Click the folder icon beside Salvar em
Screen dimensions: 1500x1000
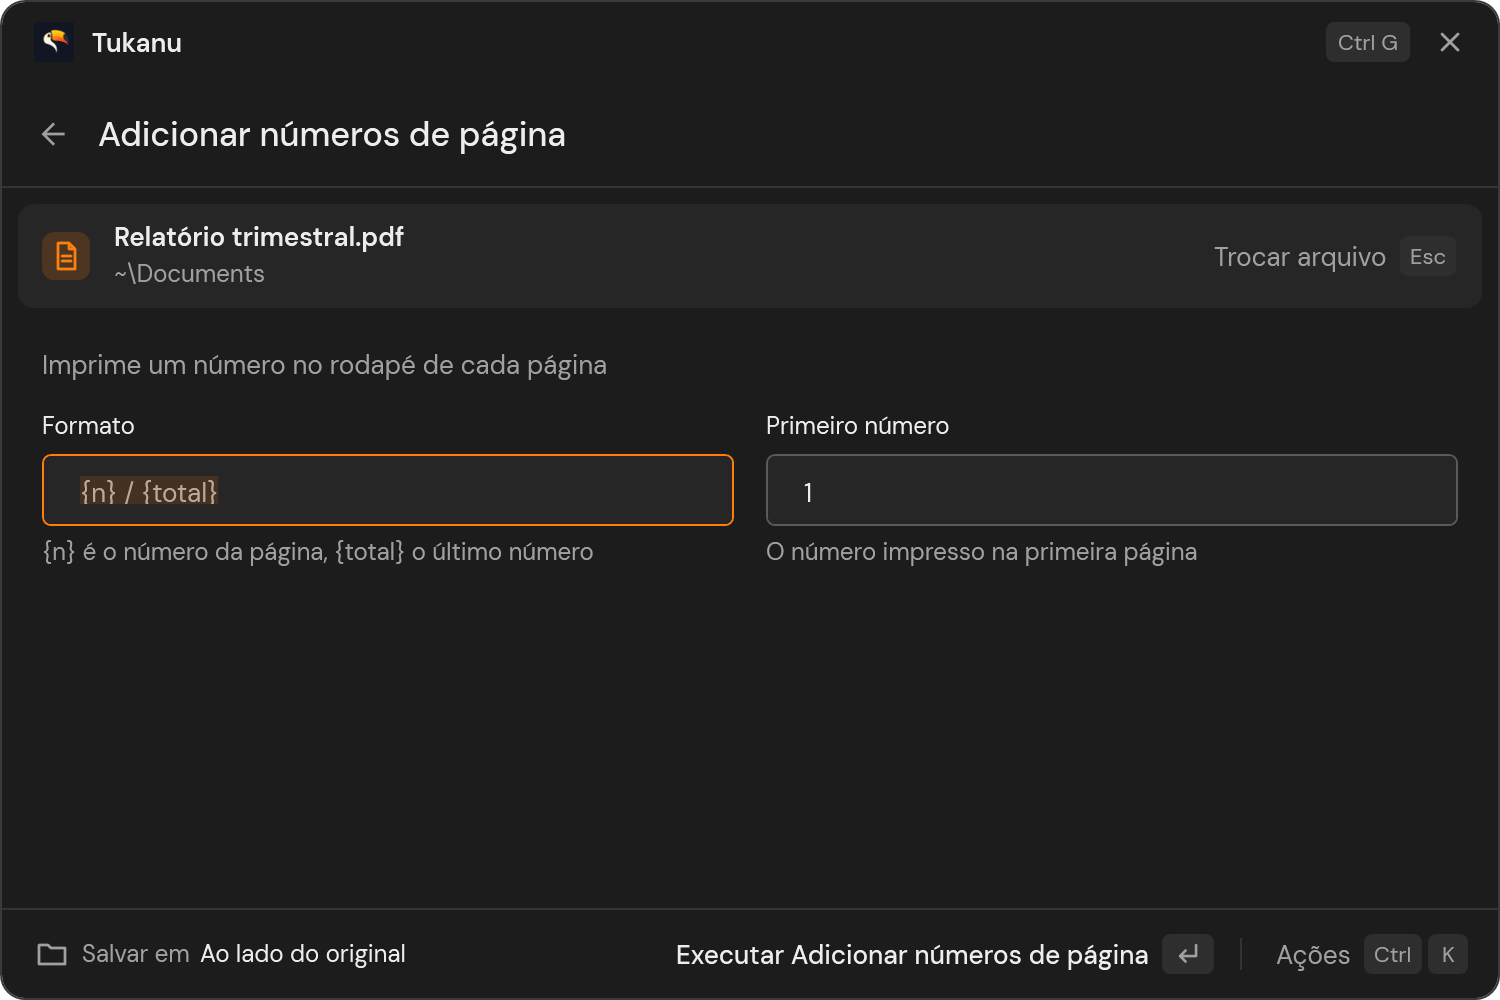point(52,954)
